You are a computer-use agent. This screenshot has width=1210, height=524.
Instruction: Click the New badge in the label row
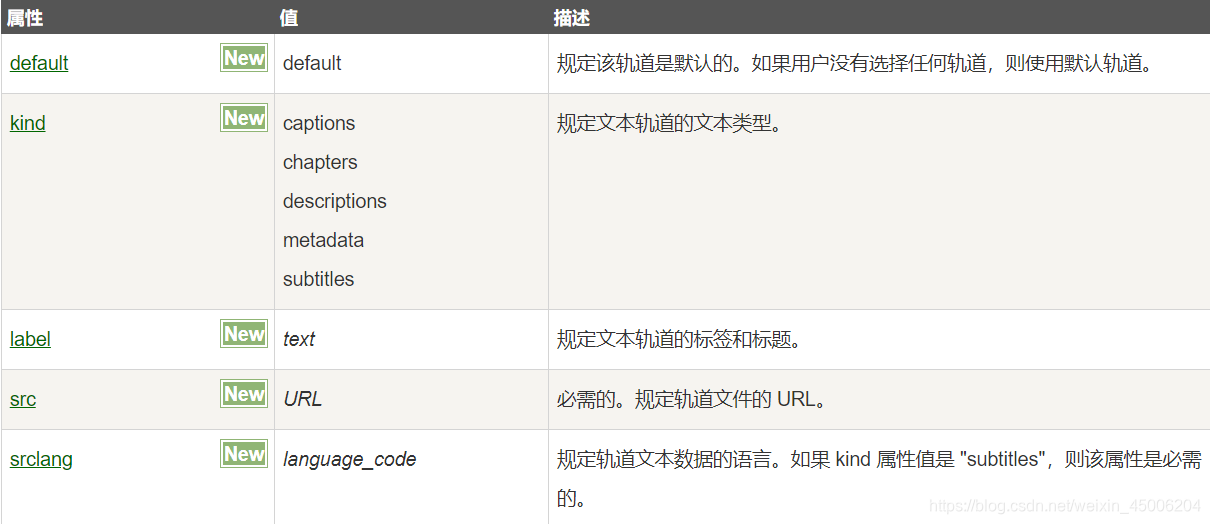pyautogui.click(x=244, y=334)
